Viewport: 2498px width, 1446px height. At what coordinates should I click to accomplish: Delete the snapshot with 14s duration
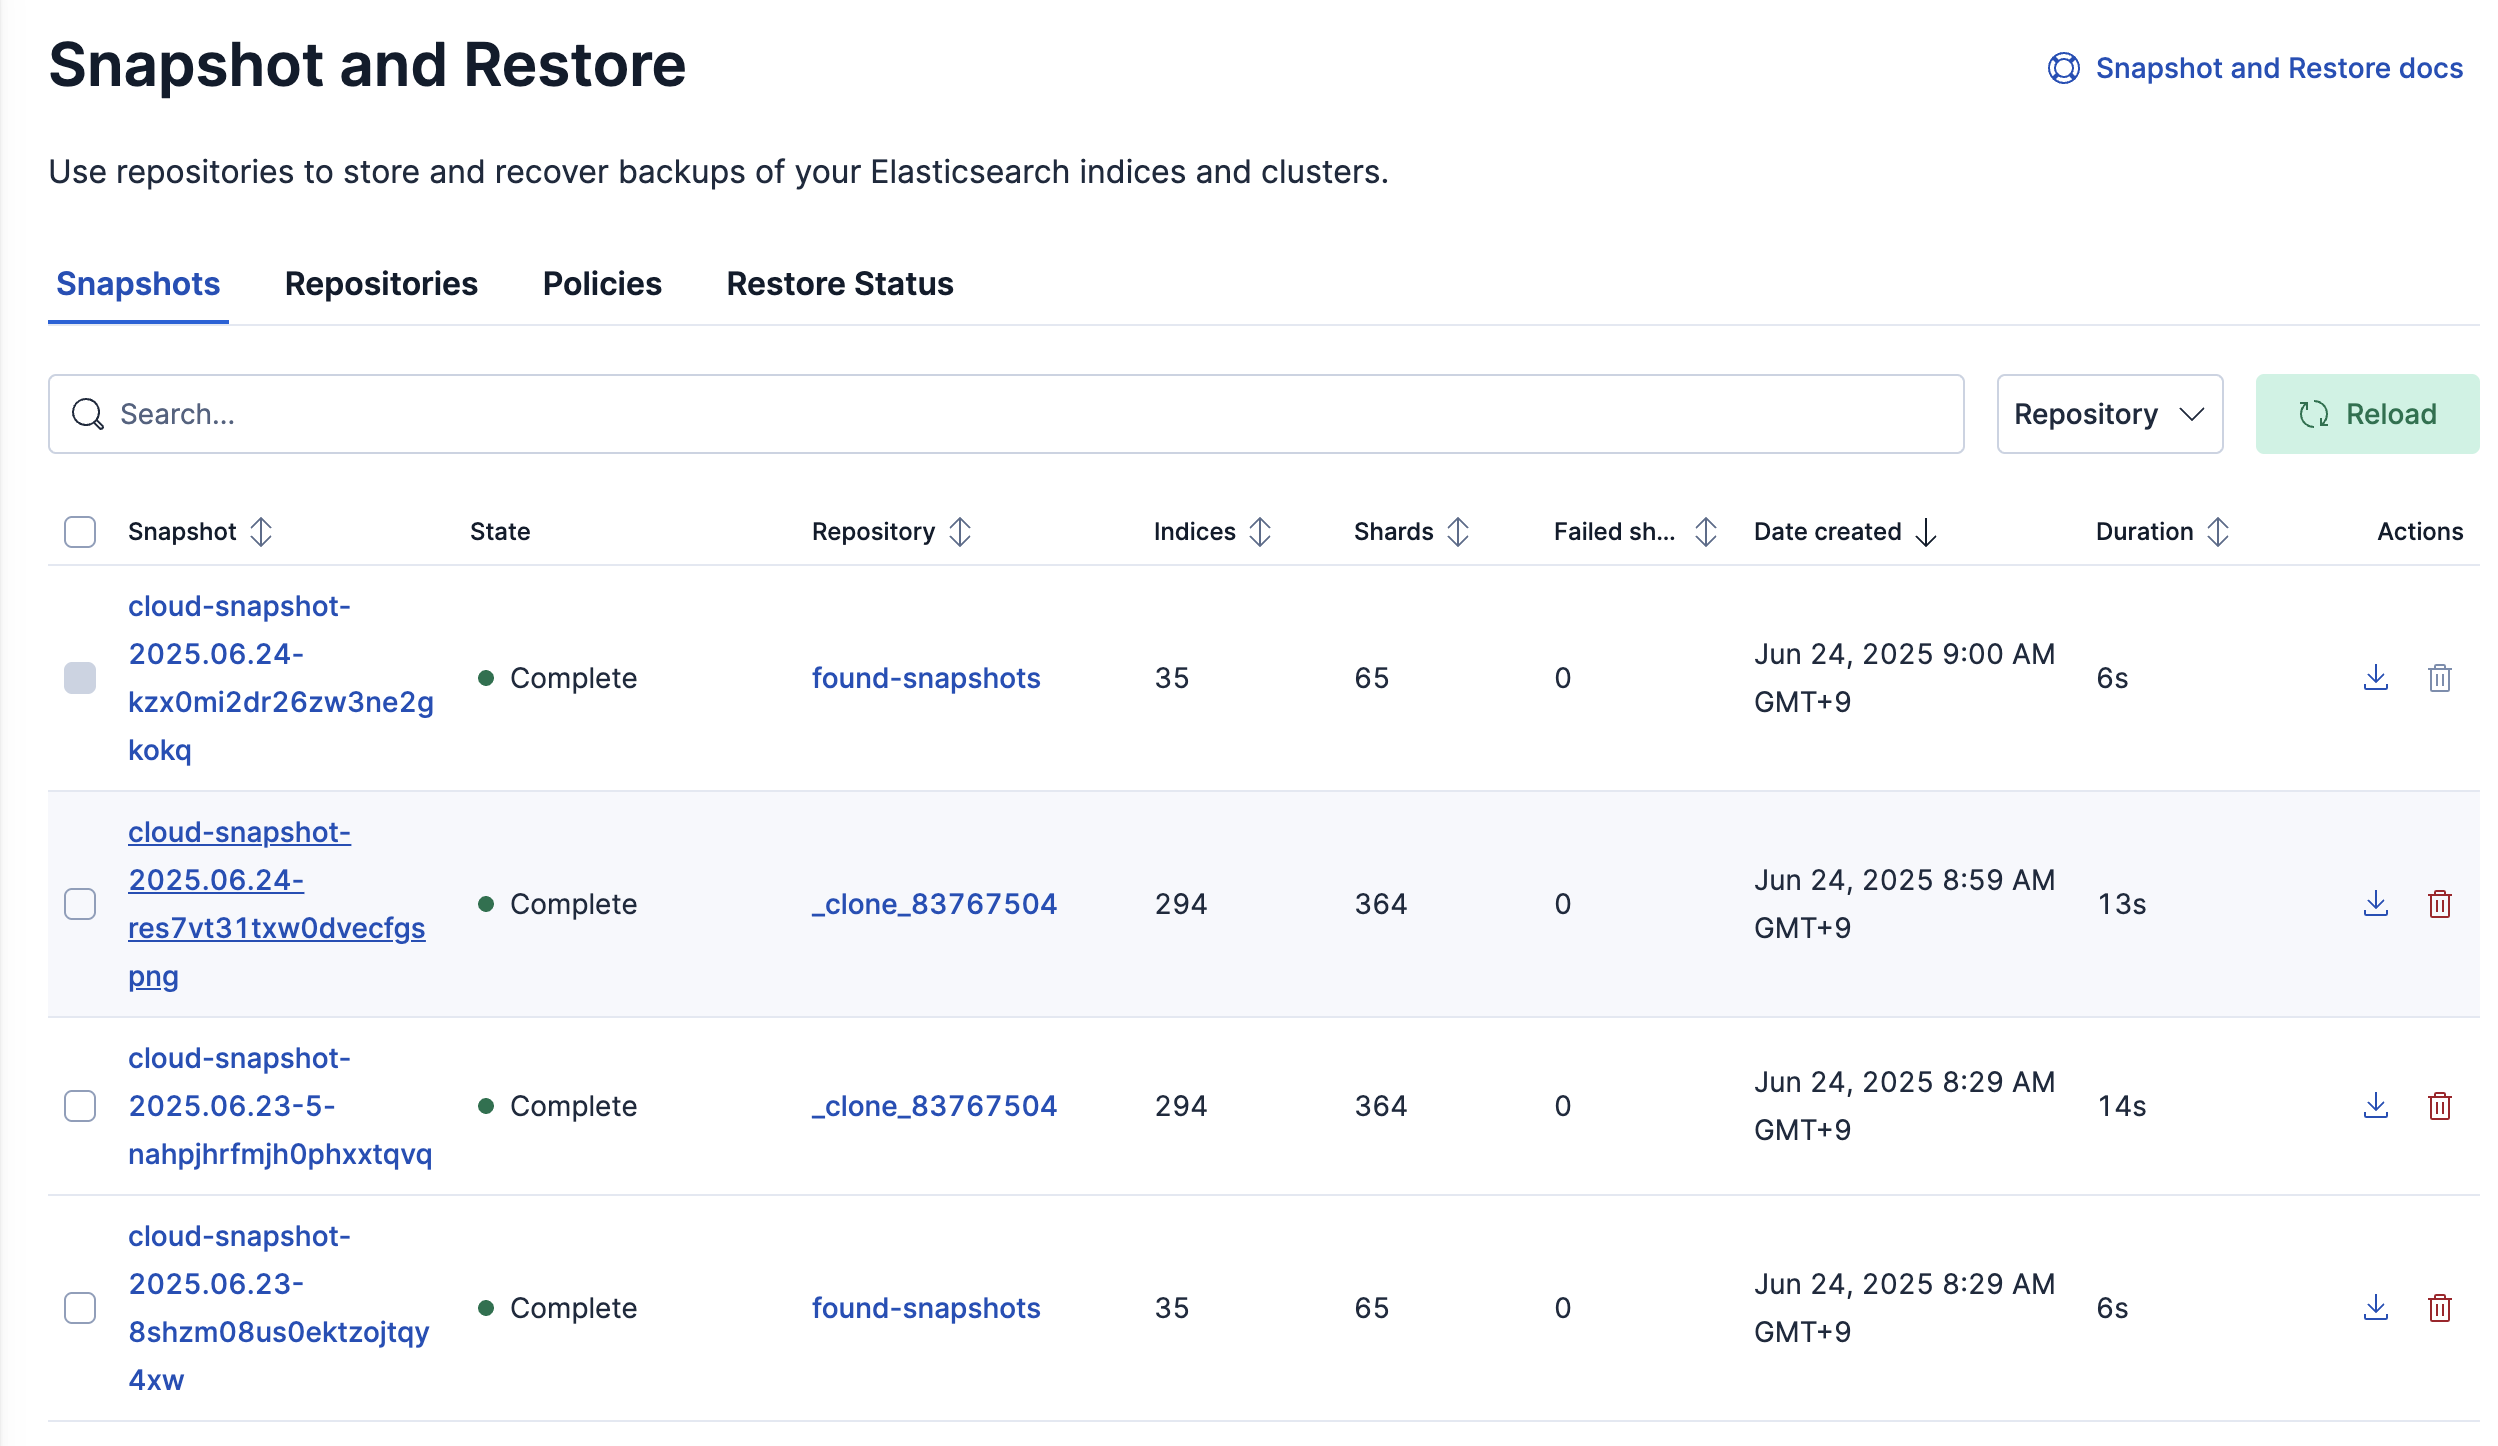[2439, 1106]
